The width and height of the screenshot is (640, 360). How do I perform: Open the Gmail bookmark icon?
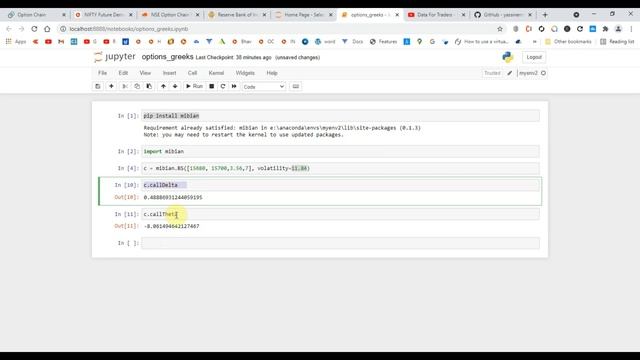[61, 42]
